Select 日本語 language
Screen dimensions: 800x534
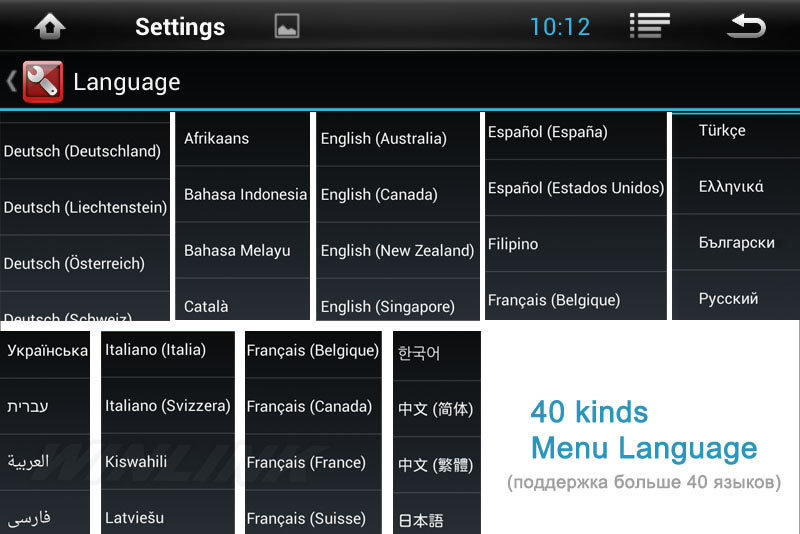tap(420, 520)
